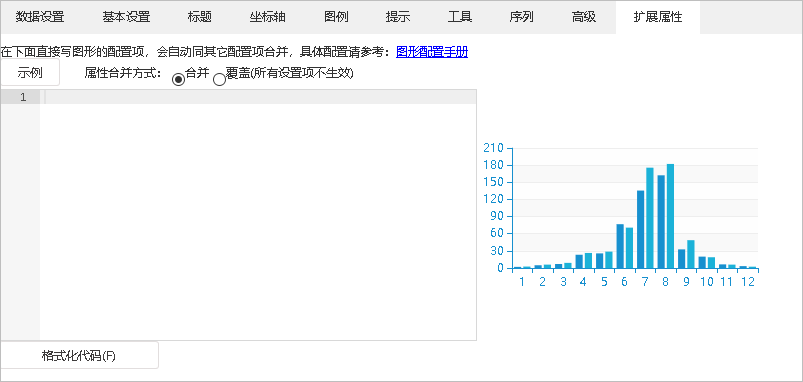
Task: Click inside the code editor area
Action: (x=258, y=215)
